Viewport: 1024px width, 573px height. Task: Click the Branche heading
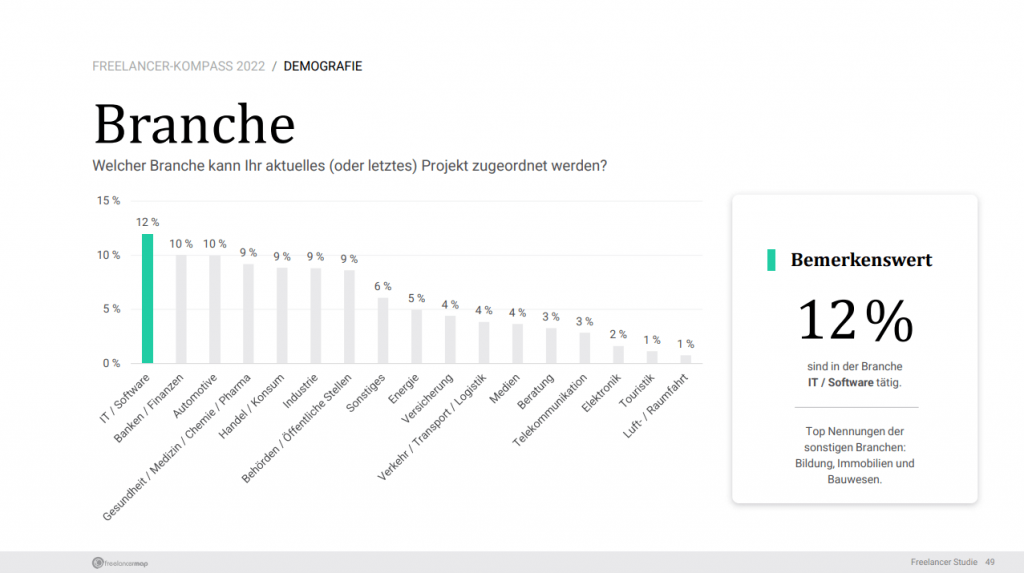(x=195, y=123)
